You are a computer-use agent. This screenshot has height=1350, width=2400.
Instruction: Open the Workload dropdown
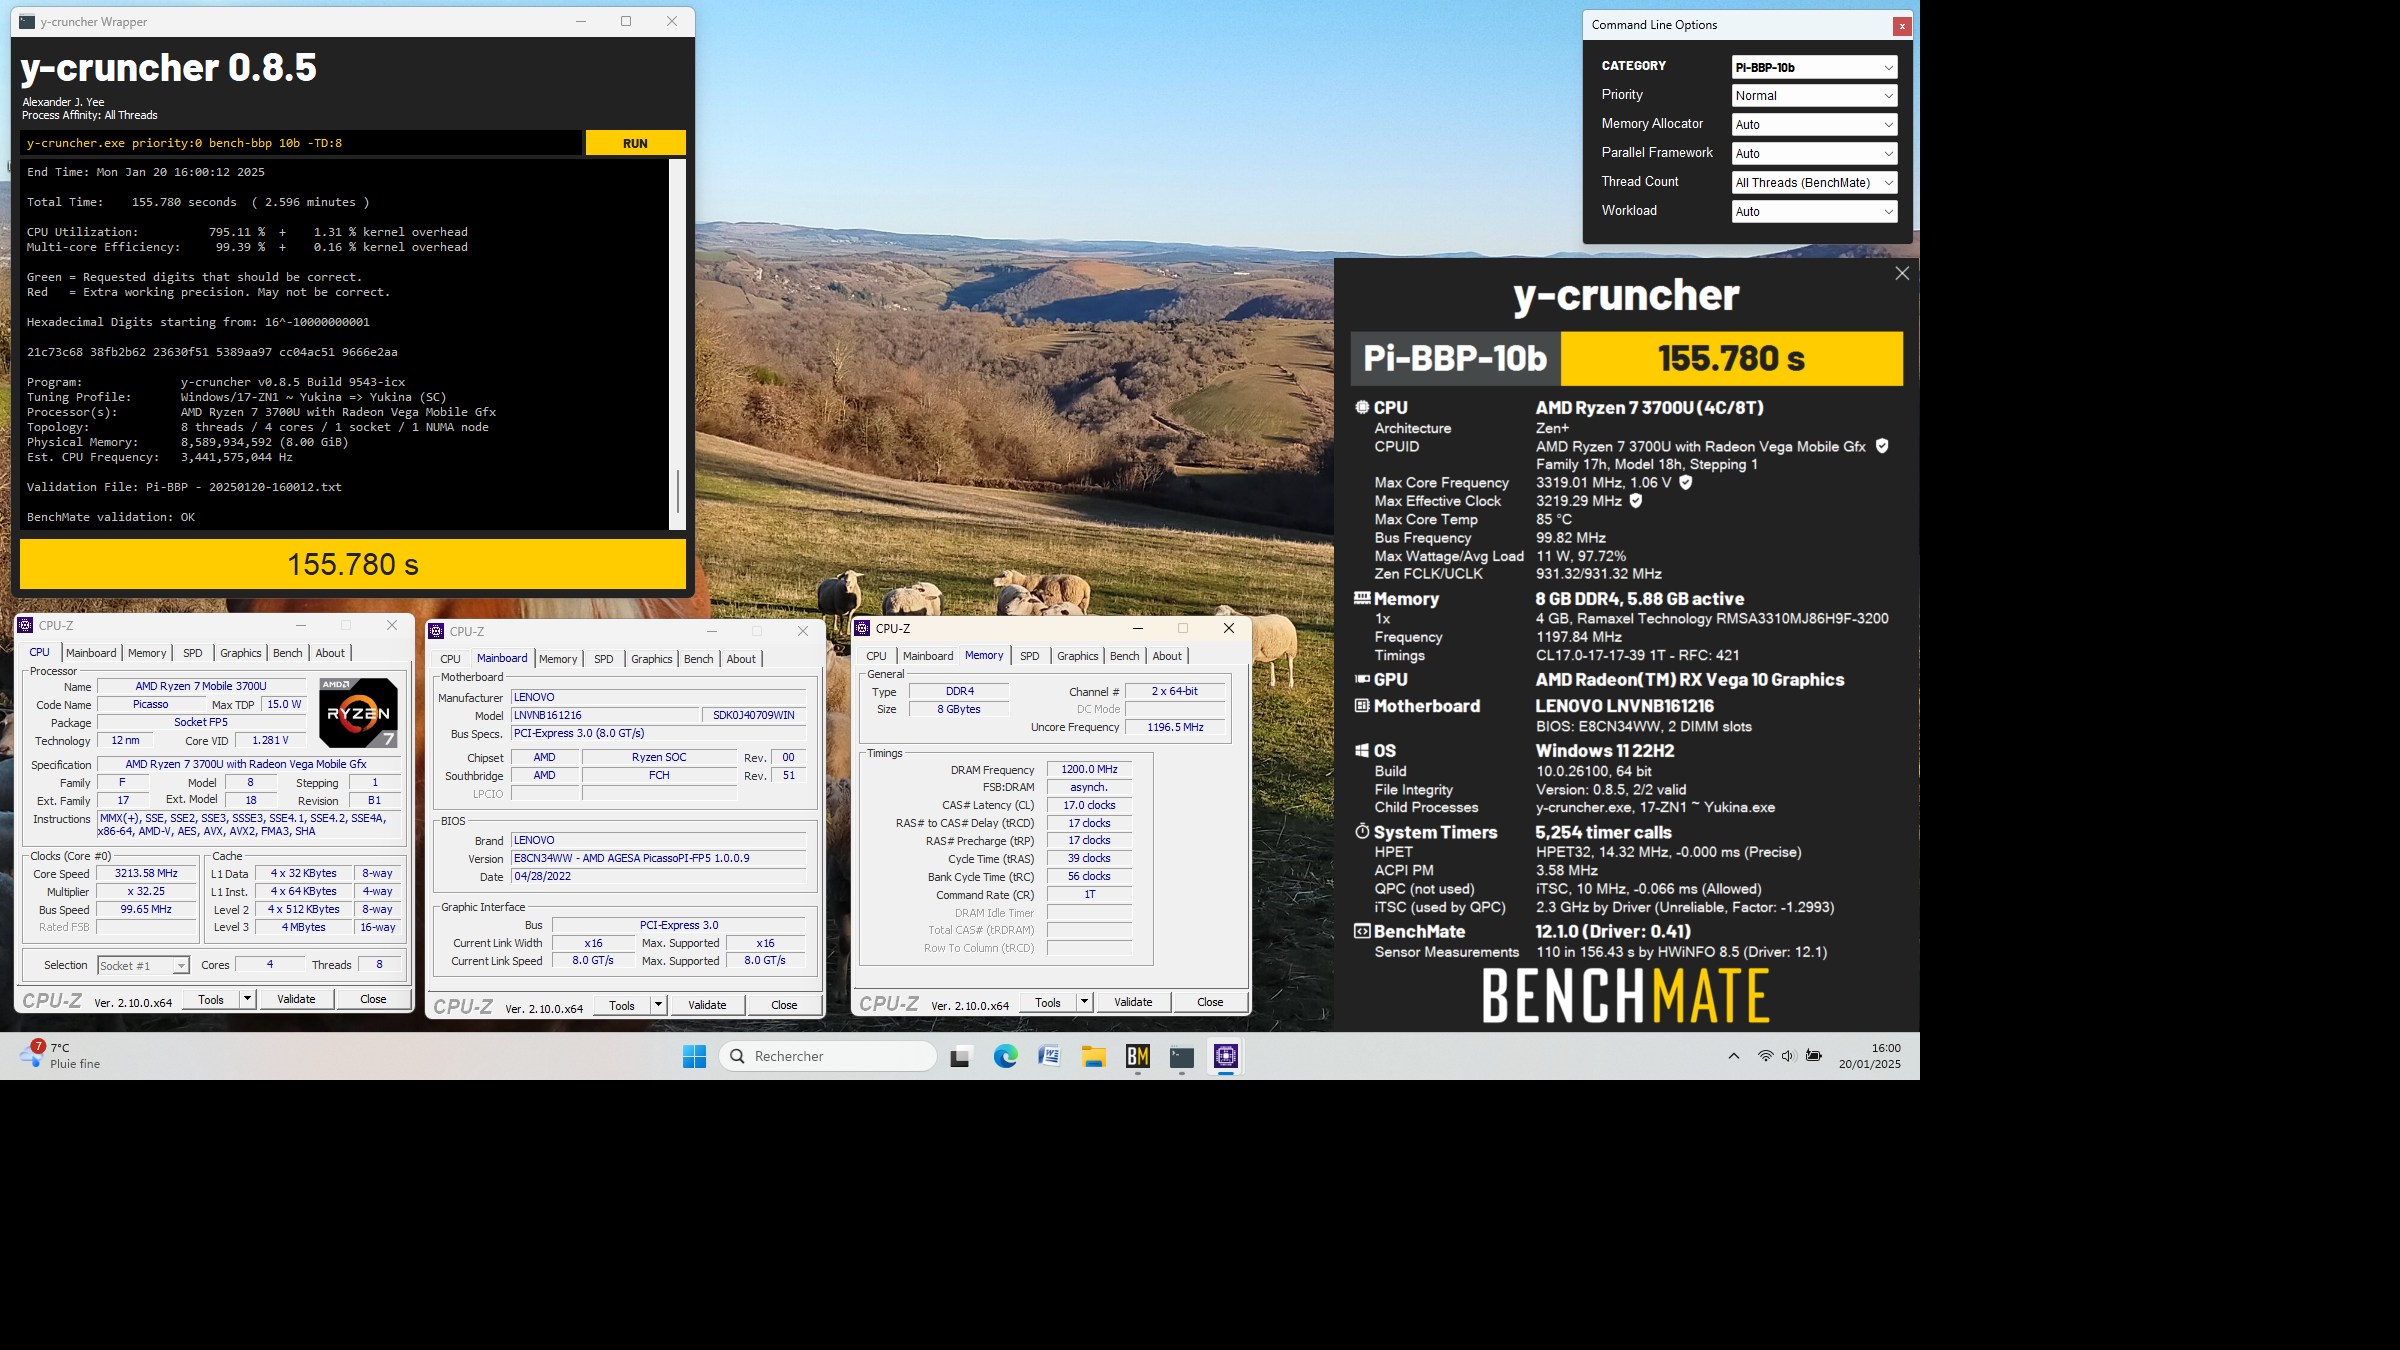click(x=1814, y=212)
